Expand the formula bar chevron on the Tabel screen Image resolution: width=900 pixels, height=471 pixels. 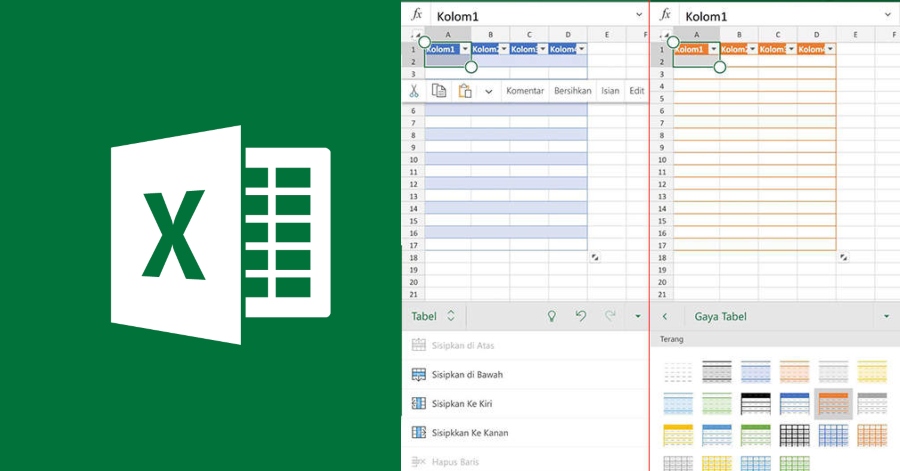(639, 14)
